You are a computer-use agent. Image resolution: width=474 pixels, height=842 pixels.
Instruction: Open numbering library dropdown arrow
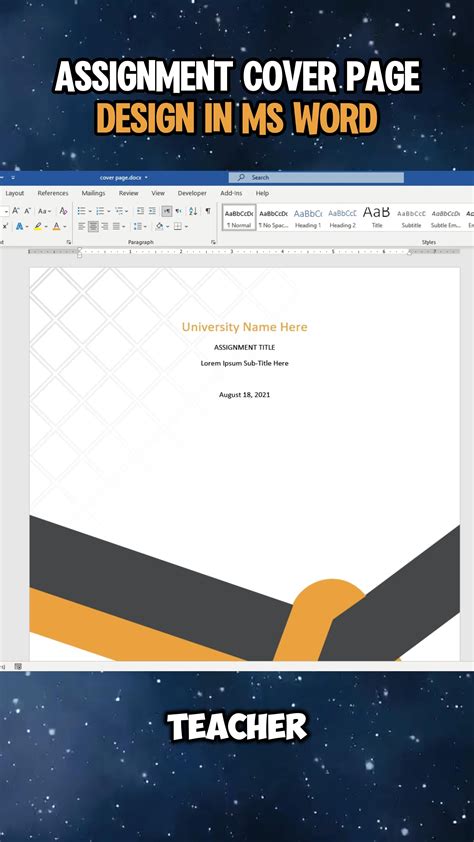109,211
